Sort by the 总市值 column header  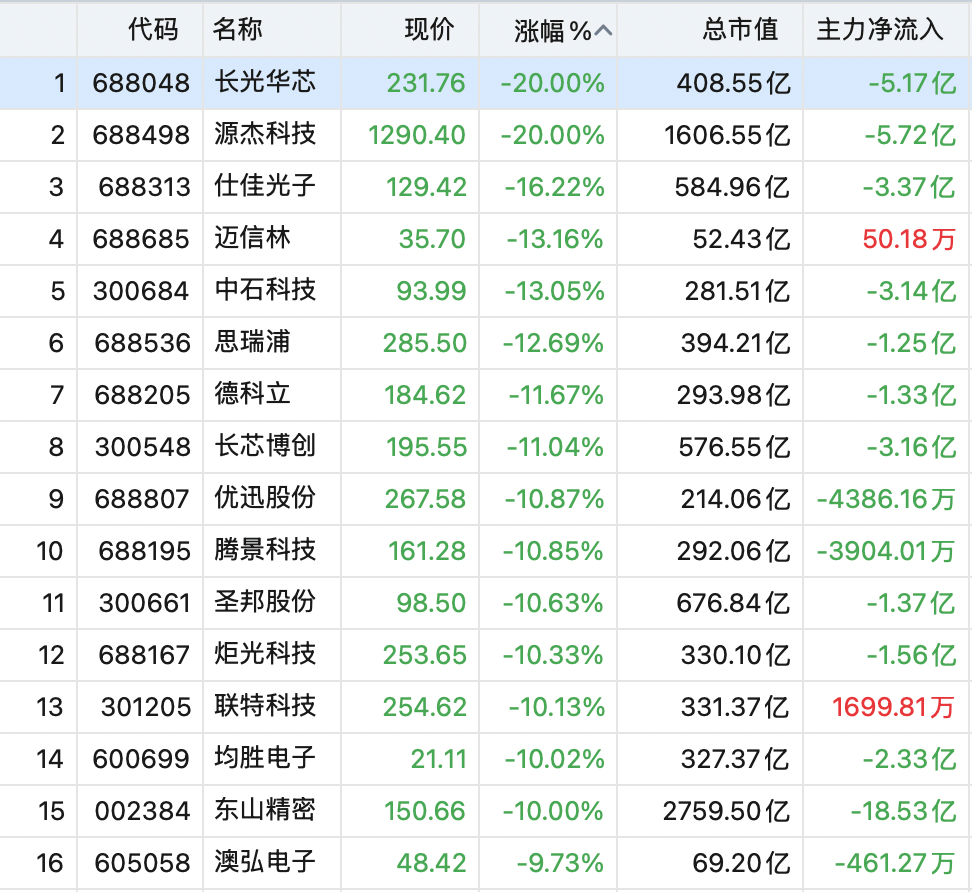coord(740,30)
